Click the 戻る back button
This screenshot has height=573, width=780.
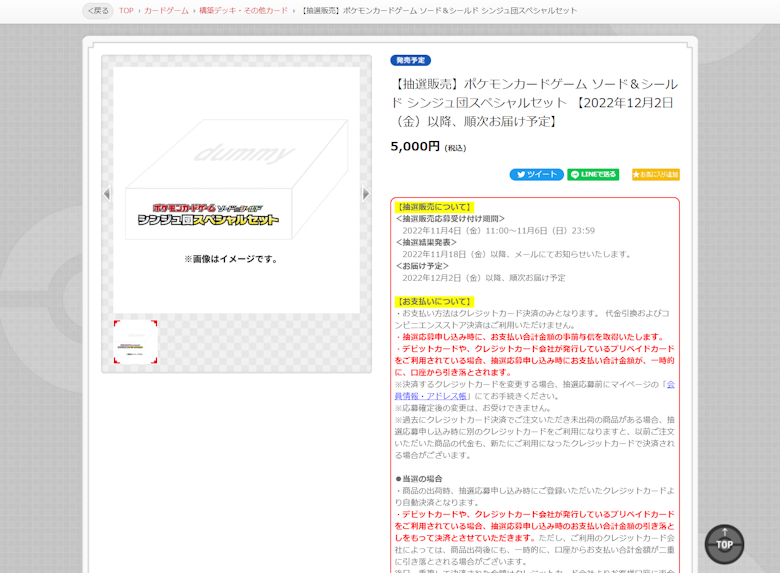pyautogui.click(x=98, y=10)
